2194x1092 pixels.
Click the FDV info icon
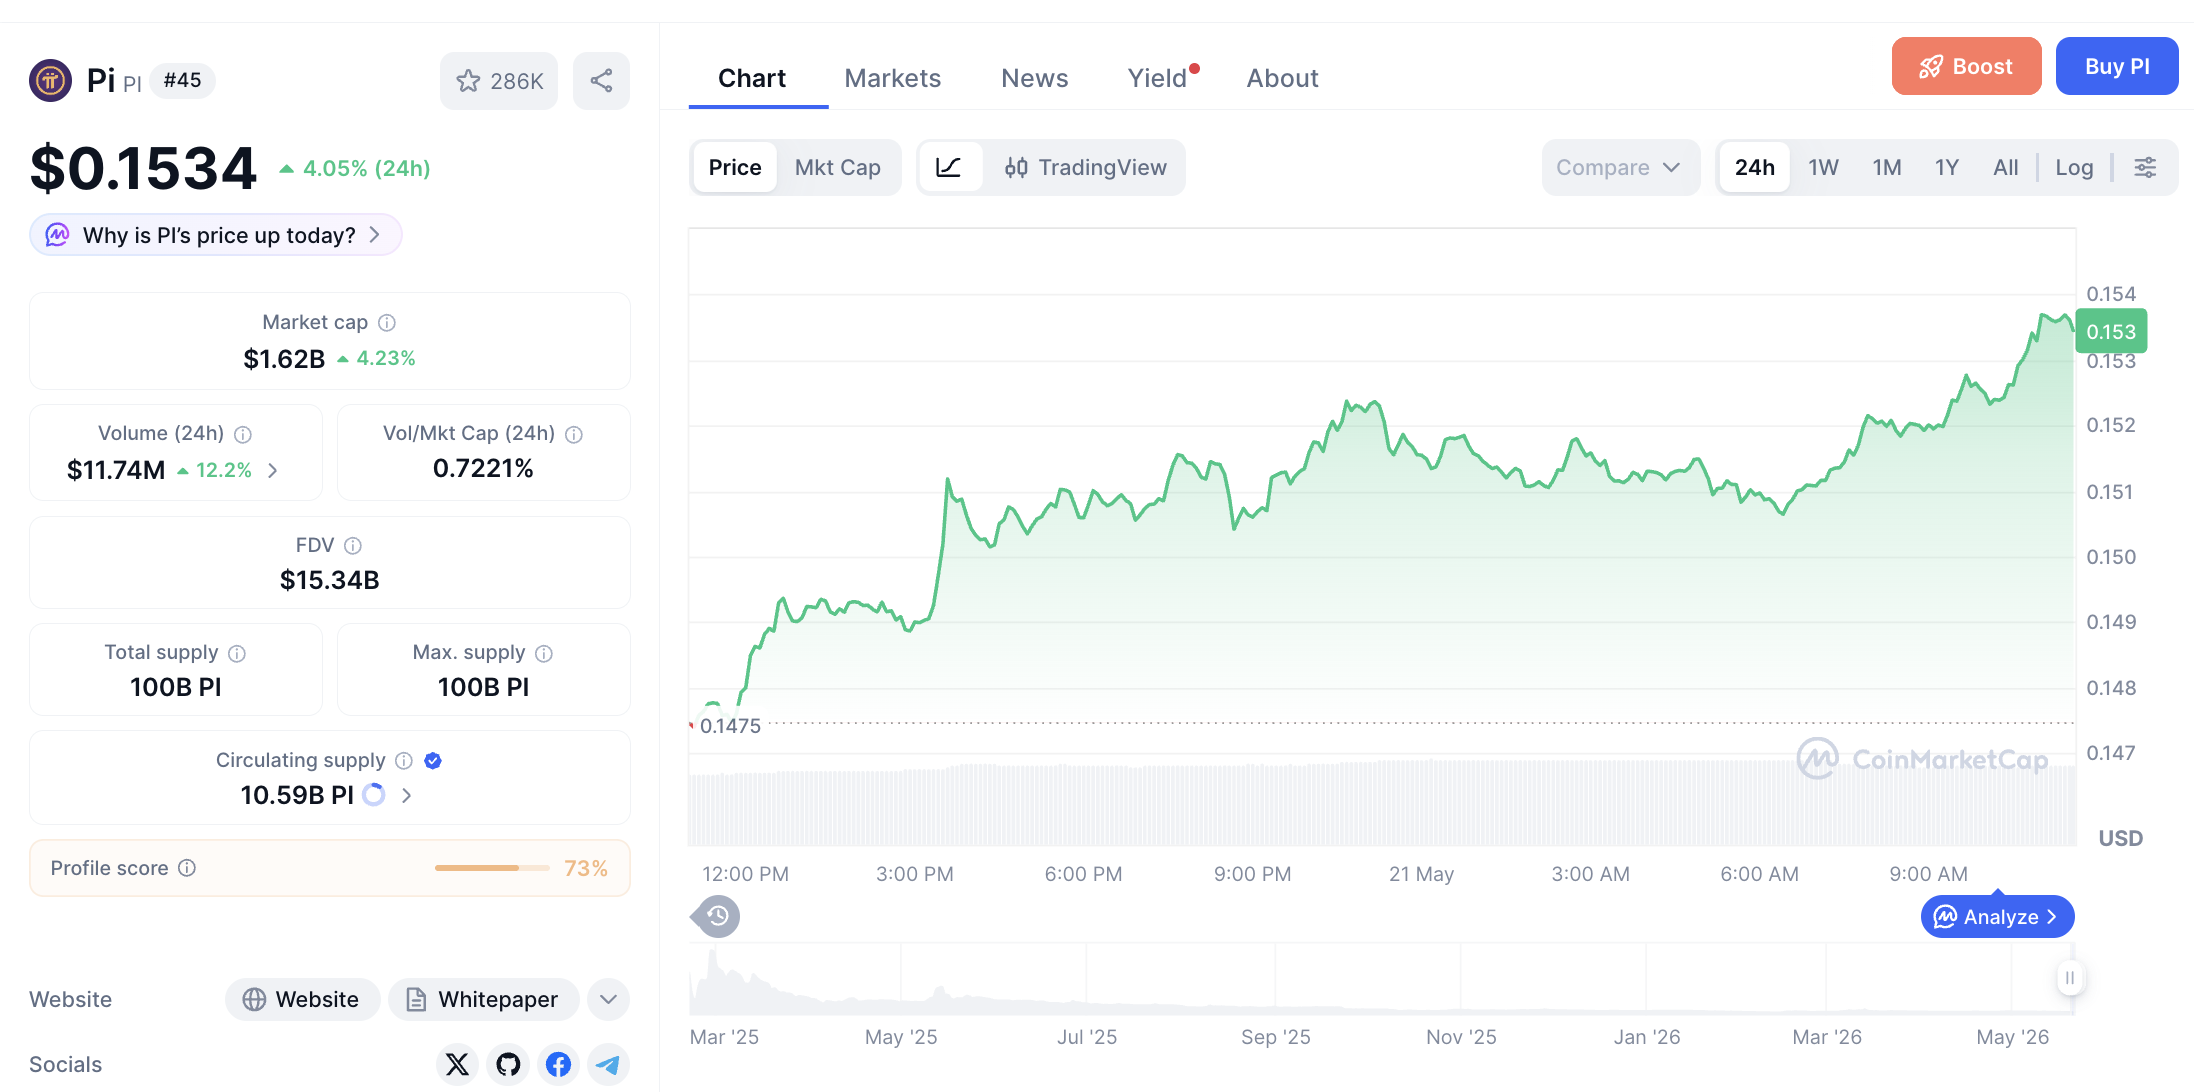click(x=353, y=546)
